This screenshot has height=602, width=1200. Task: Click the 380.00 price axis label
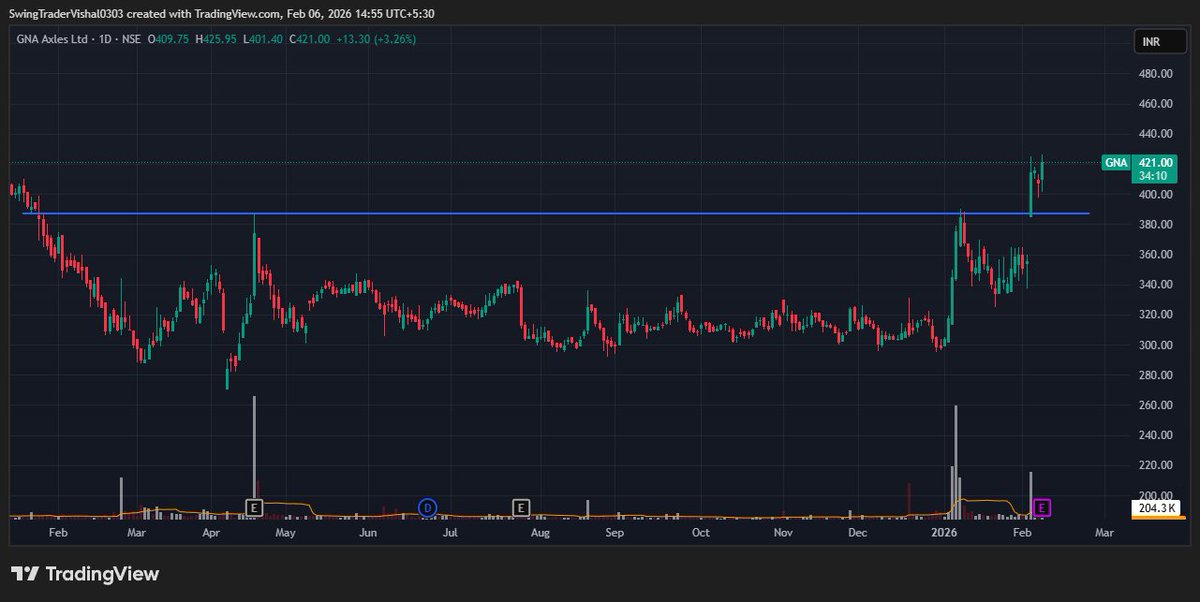1156,225
